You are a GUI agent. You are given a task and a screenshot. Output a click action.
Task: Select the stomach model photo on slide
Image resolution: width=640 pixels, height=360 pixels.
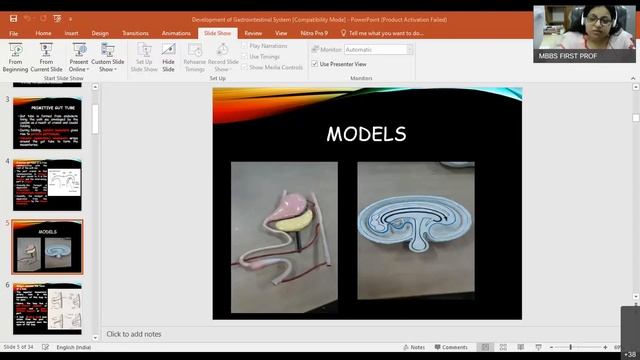(x=284, y=237)
